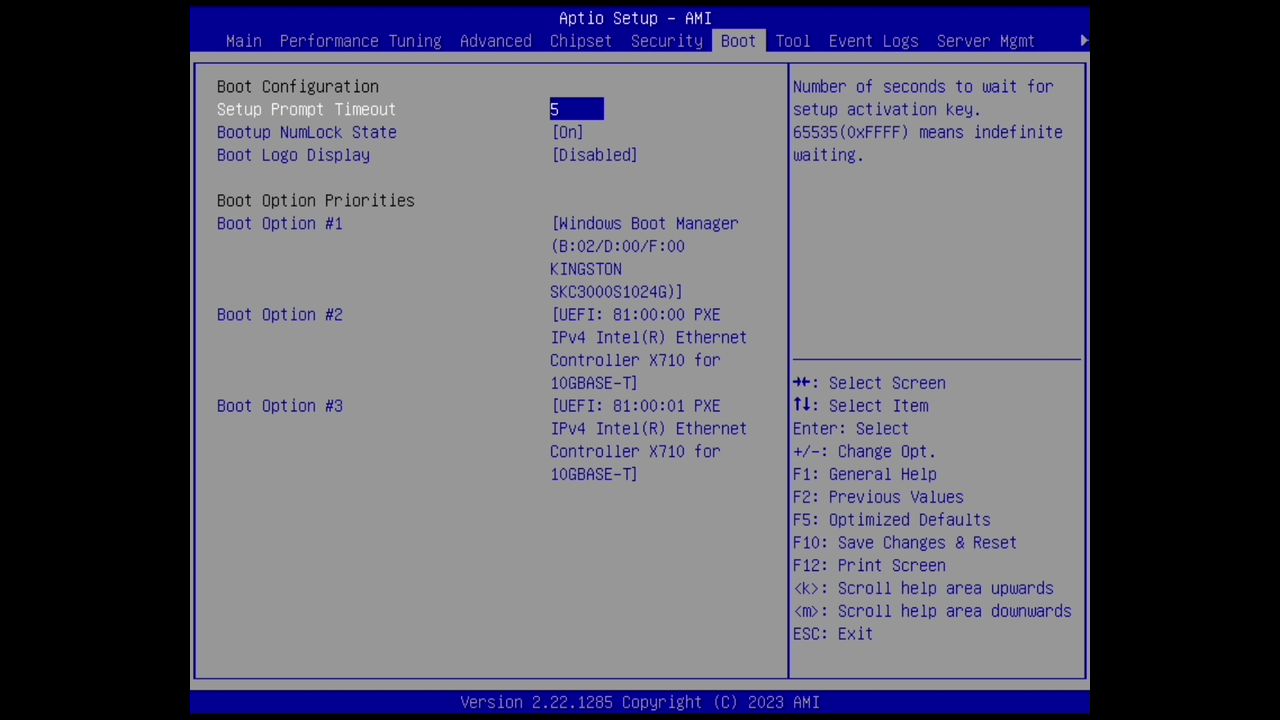Click the Aptio Setup - AMI title

(x=635, y=18)
